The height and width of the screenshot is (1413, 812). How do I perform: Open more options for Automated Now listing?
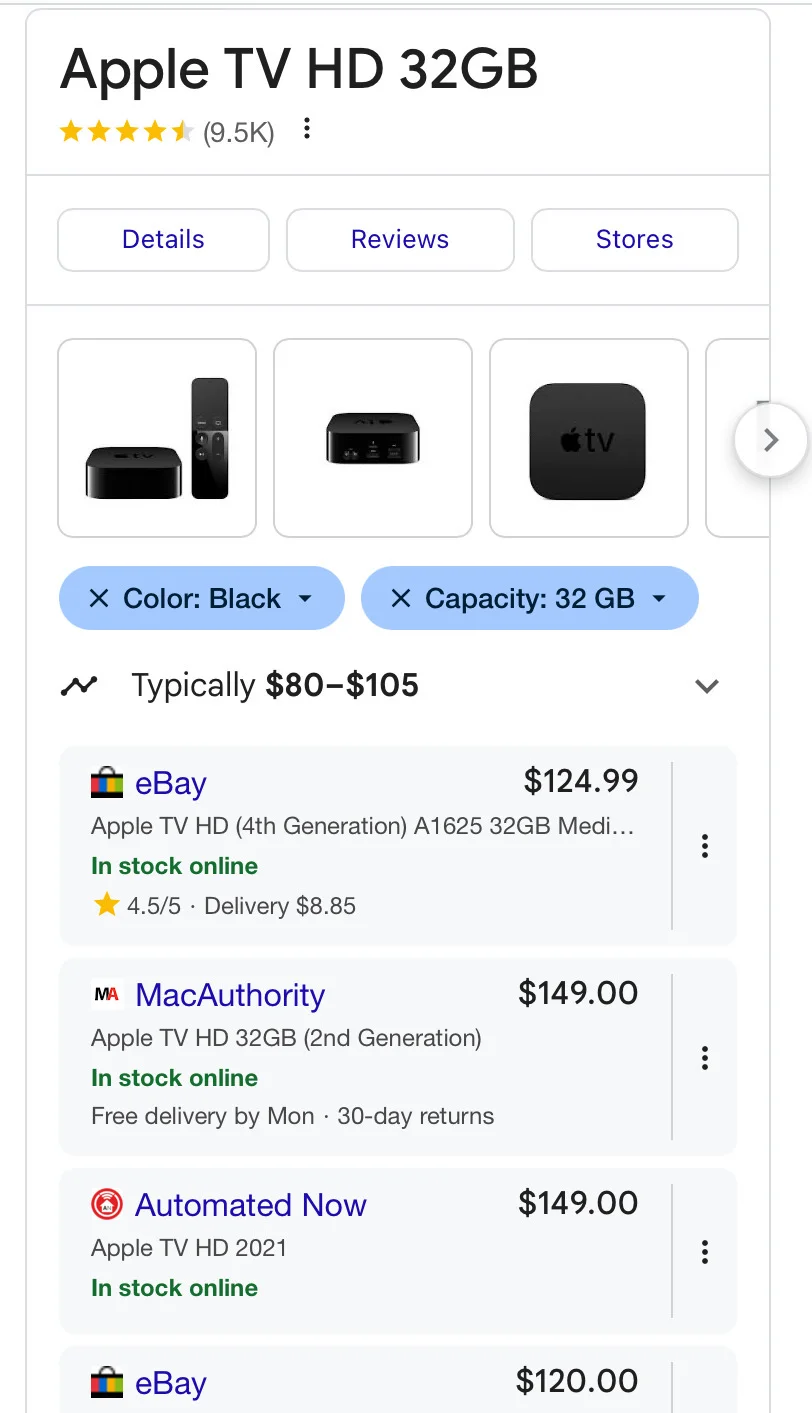(705, 1251)
